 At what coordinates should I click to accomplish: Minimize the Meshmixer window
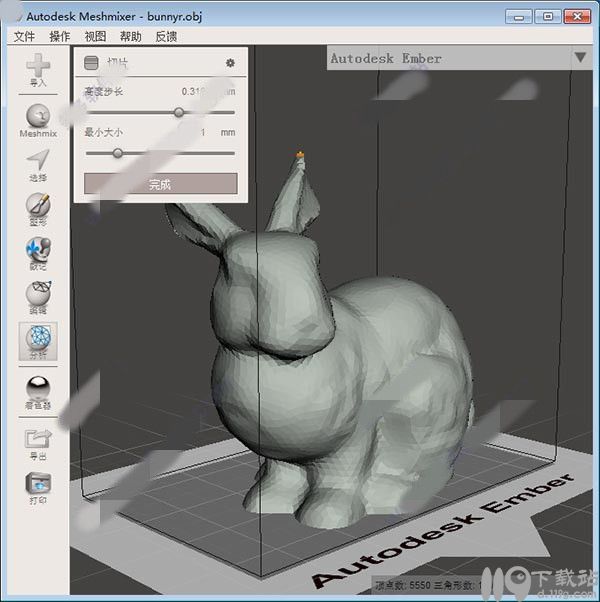click(x=519, y=17)
